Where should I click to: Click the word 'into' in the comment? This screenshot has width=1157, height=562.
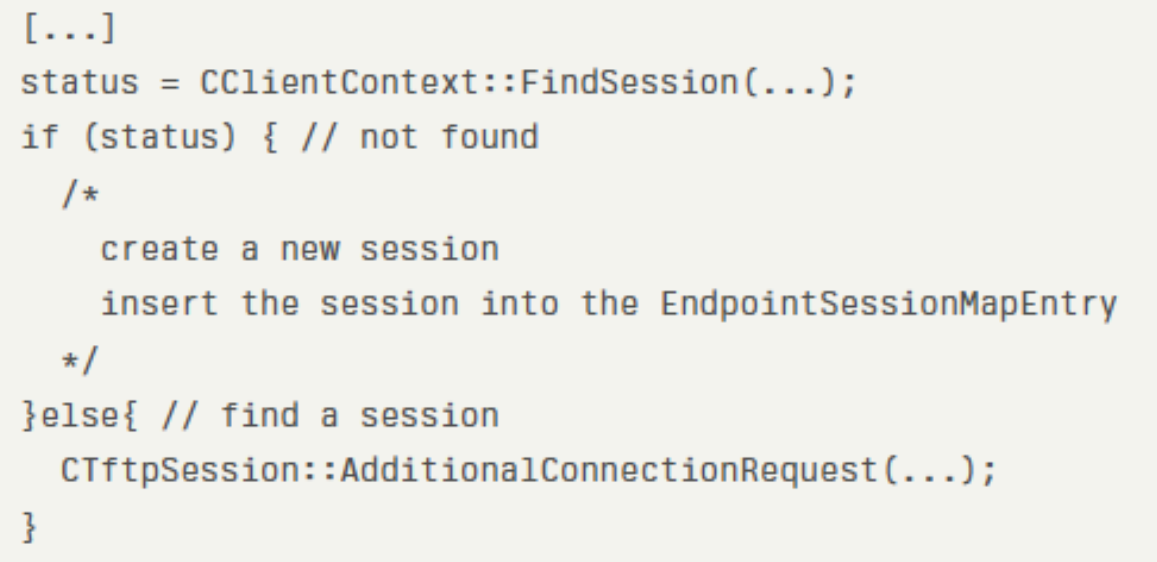pyautogui.click(x=519, y=305)
